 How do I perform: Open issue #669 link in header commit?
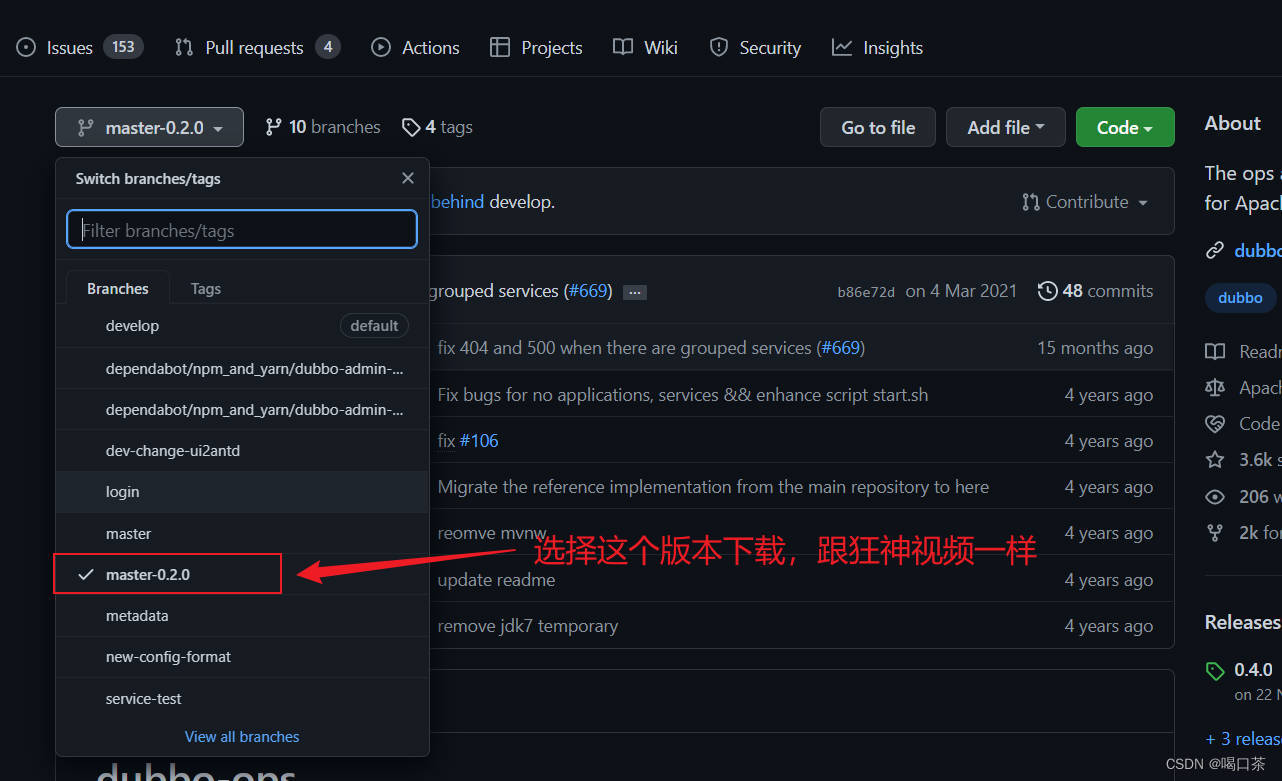(587, 291)
